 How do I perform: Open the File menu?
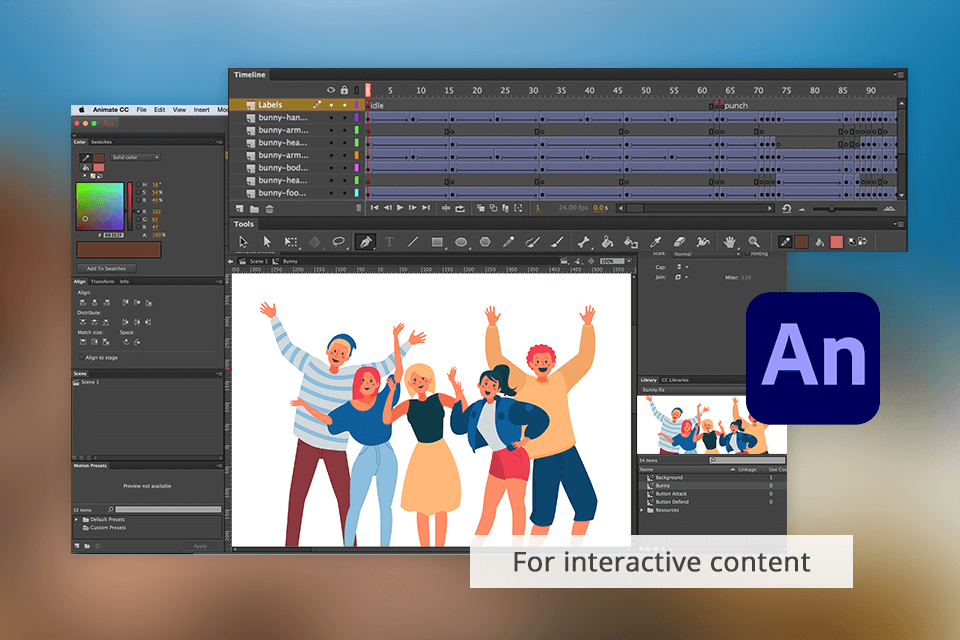click(141, 110)
